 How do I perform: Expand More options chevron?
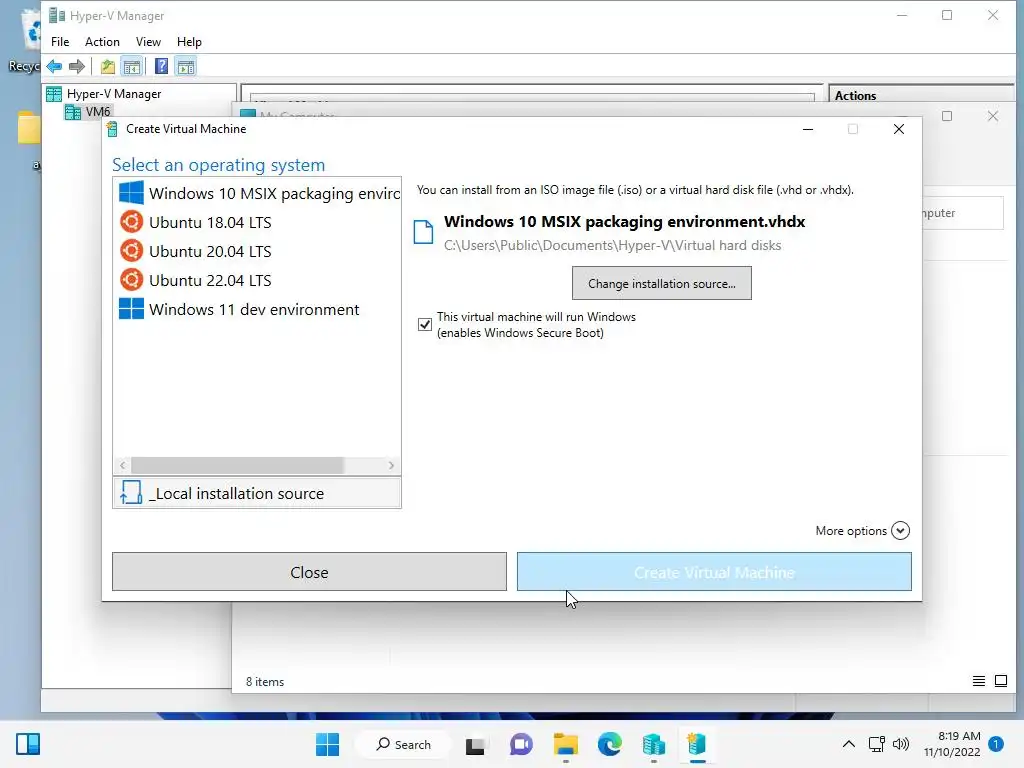tap(900, 530)
